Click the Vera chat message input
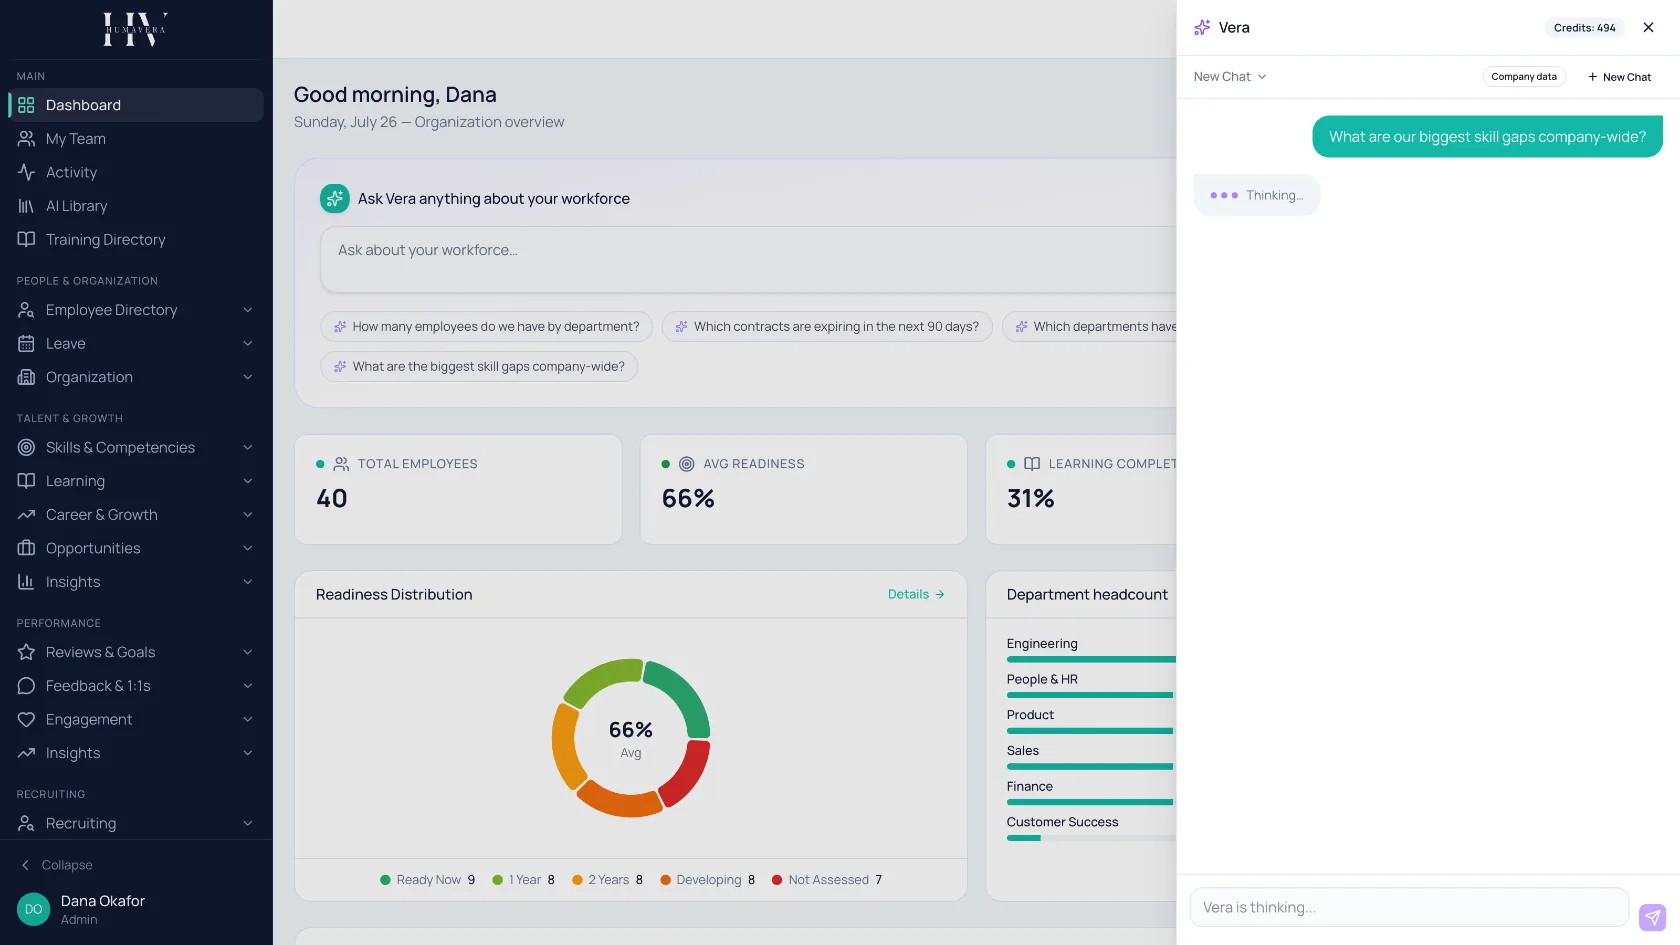Screen dimensions: 1680x945 (x=1410, y=908)
